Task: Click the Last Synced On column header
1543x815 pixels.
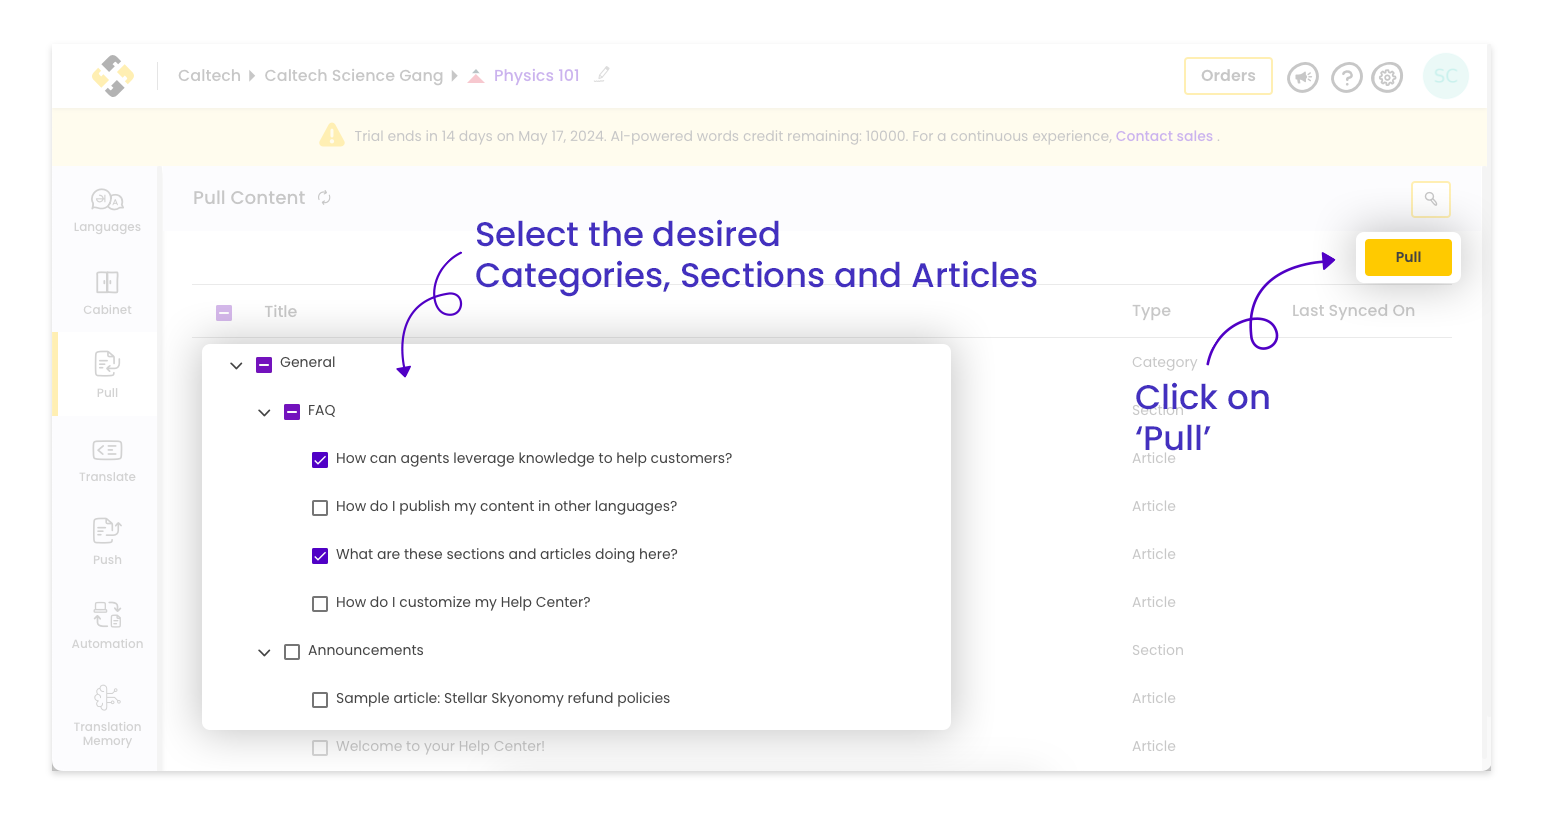Action: 1353,311
